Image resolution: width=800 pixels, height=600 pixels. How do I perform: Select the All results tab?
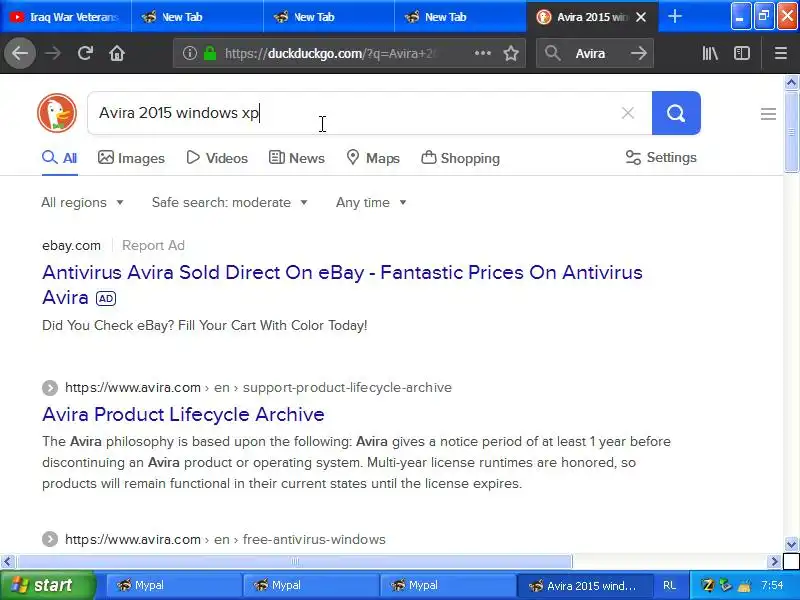coord(60,158)
